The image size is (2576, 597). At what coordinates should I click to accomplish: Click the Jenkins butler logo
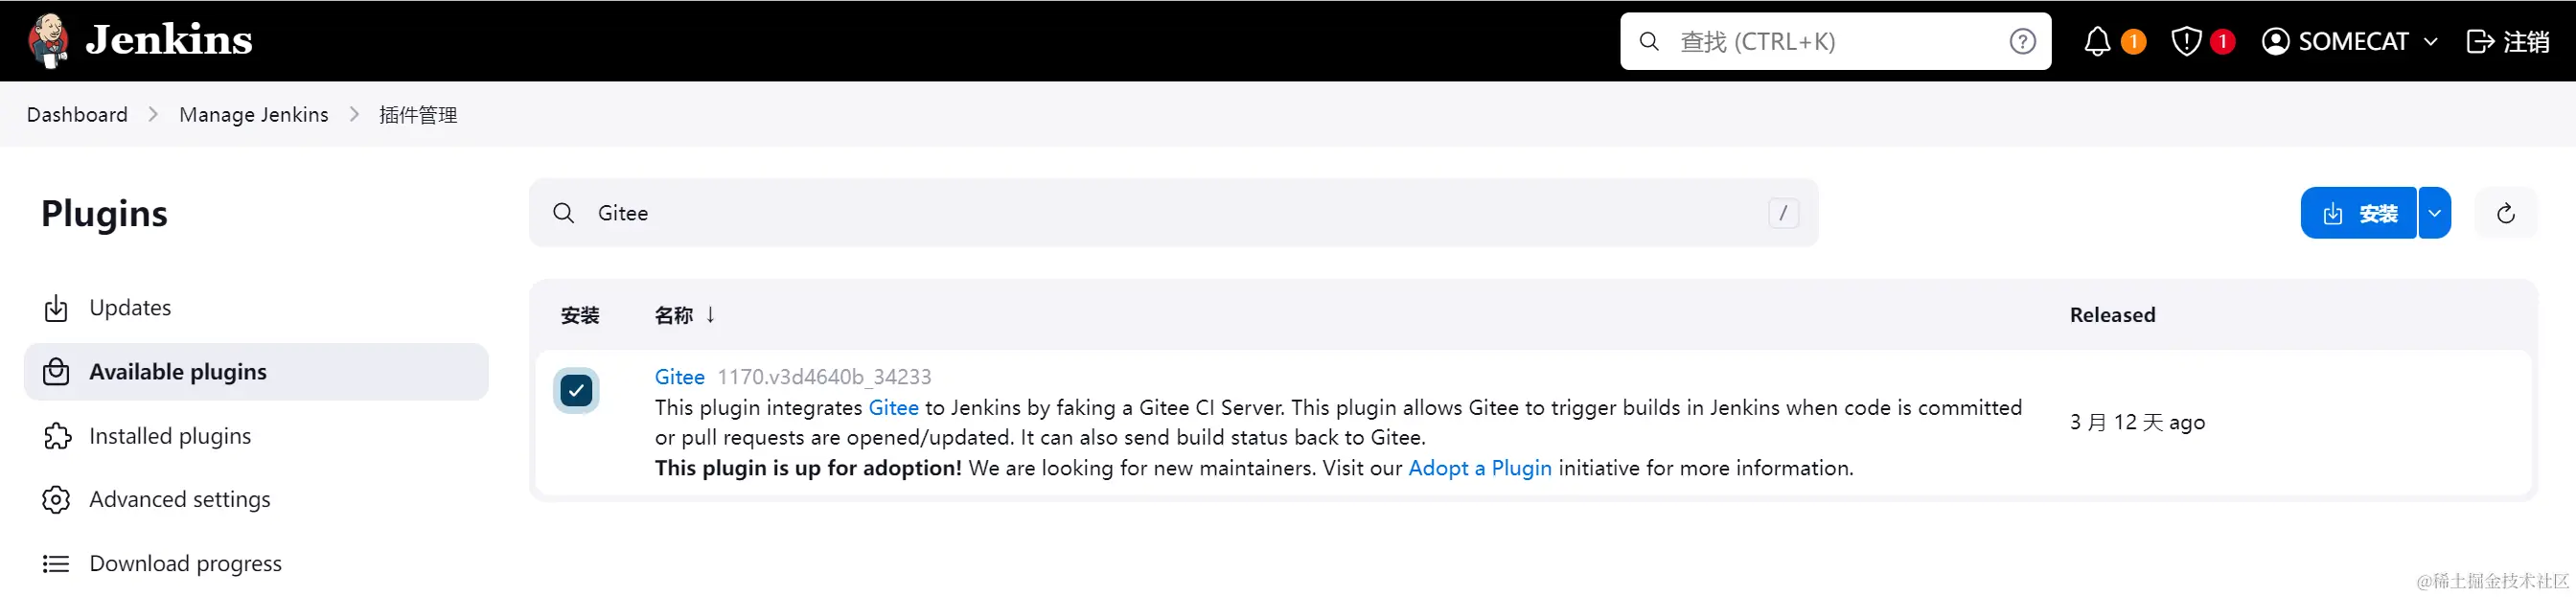(47, 40)
